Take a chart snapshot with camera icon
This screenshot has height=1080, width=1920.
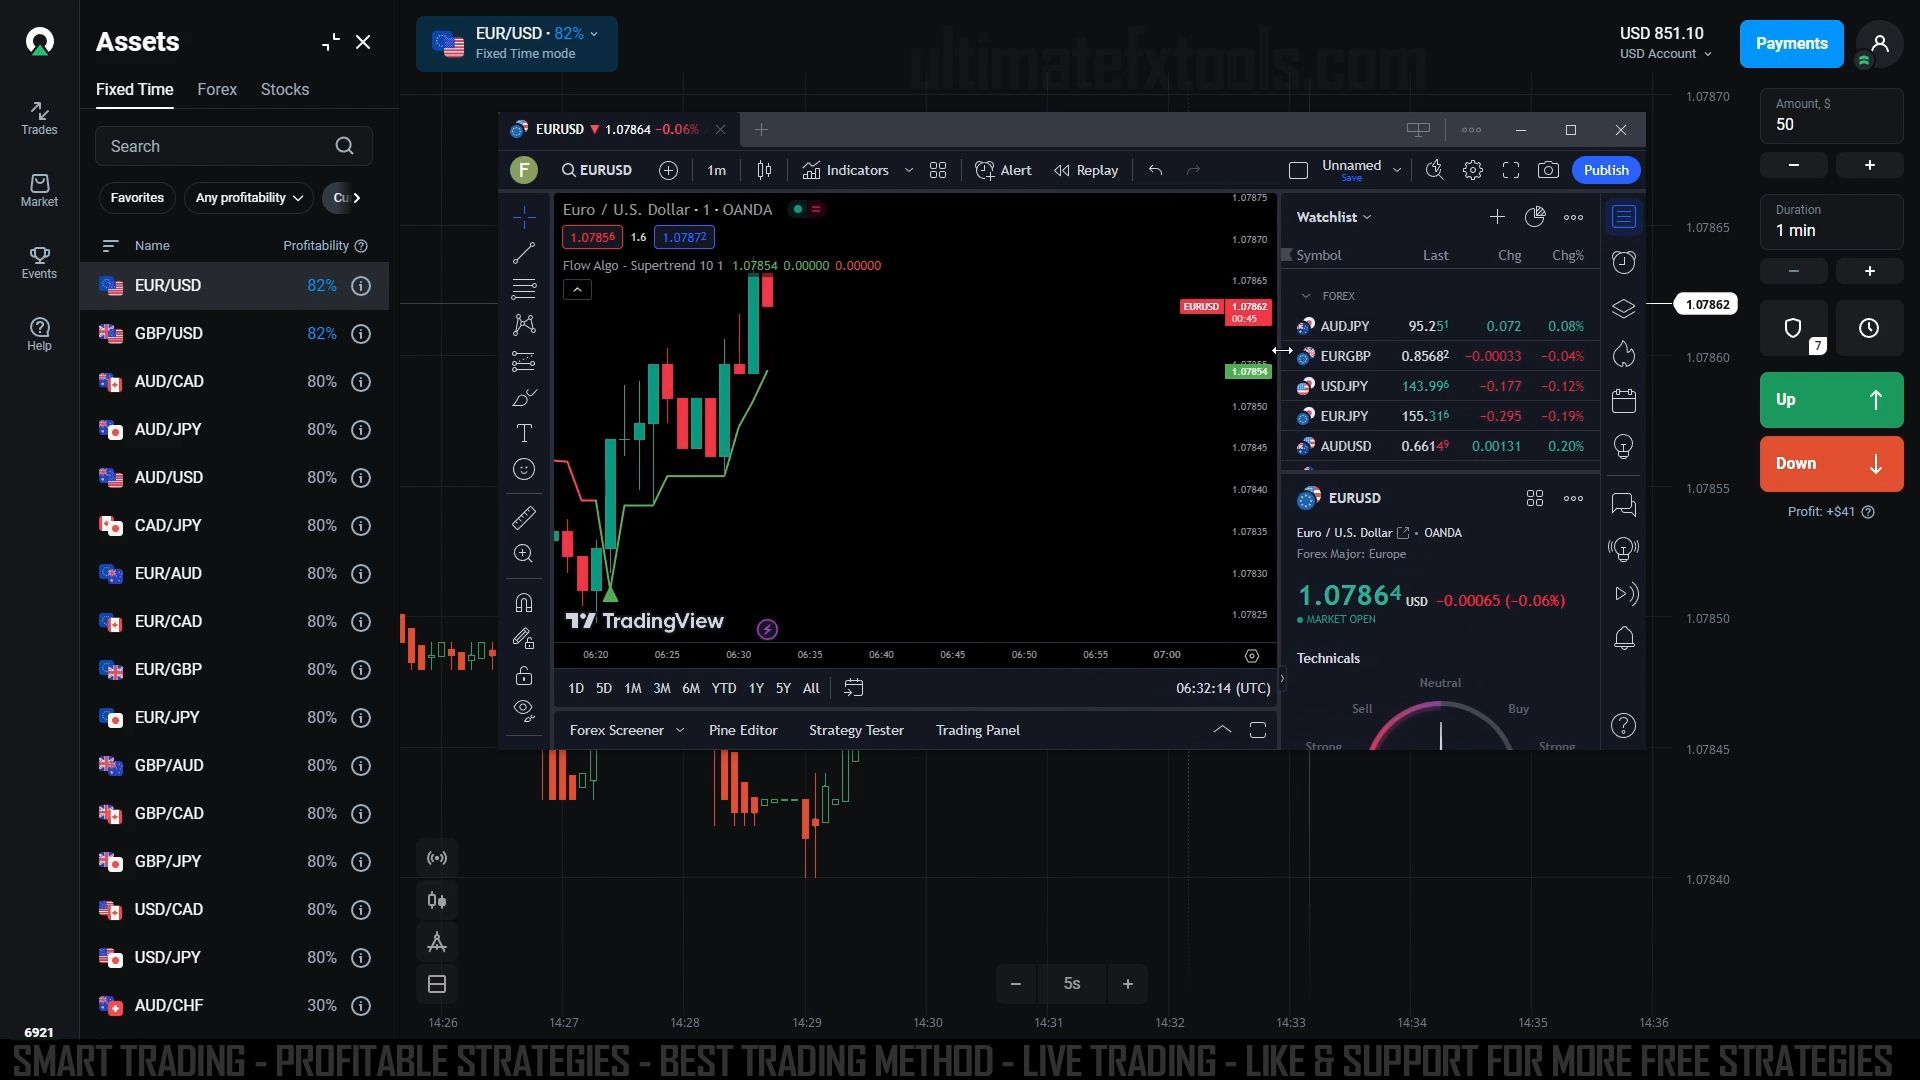[x=1548, y=170]
